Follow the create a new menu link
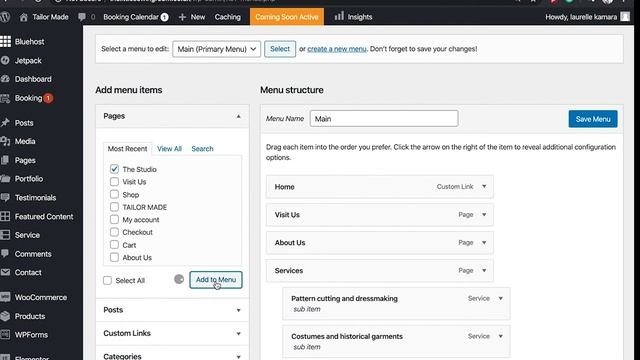Viewport: 640px width, 360px height. [x=337, y=49]
